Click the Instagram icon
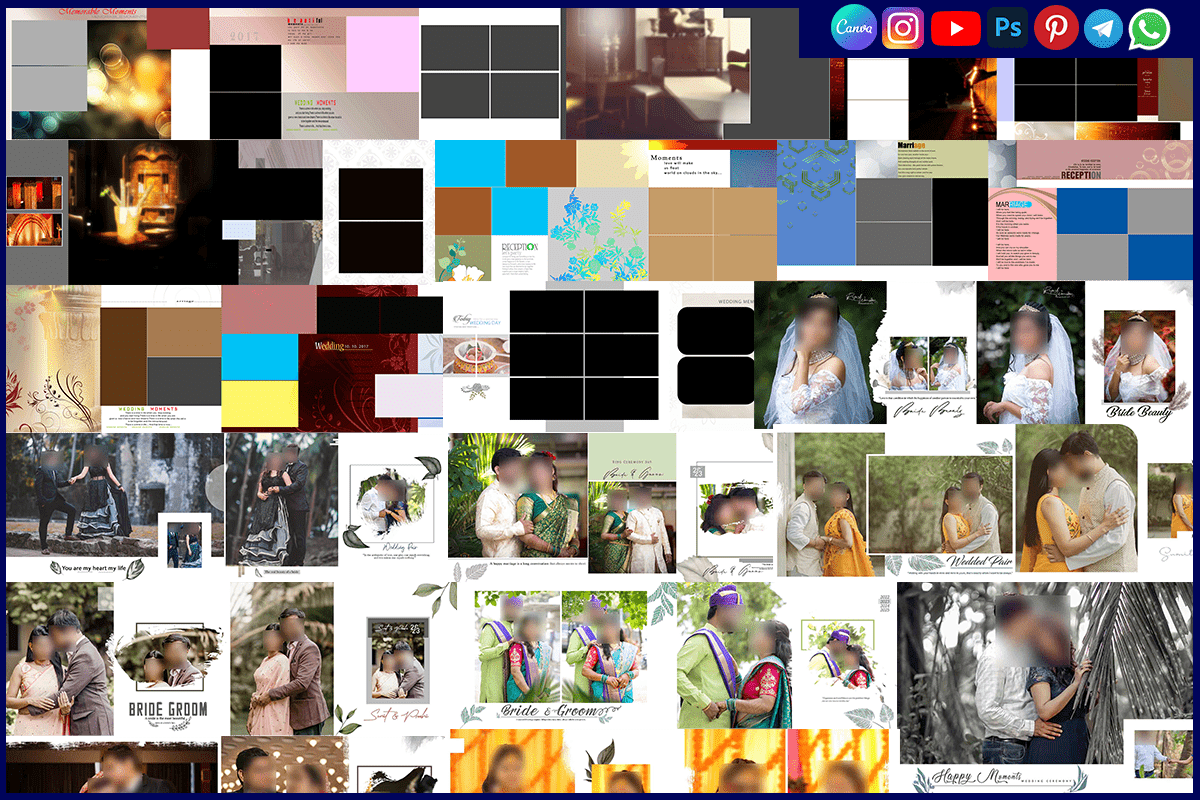Screen dimensions: 1200x800 pos(903,27)
